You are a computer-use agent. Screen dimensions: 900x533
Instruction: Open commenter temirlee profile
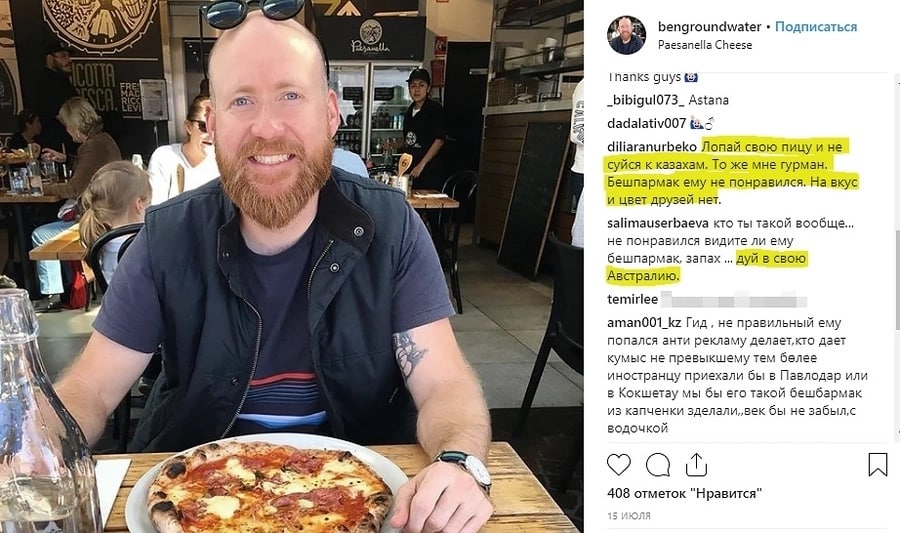click(633, 299)
